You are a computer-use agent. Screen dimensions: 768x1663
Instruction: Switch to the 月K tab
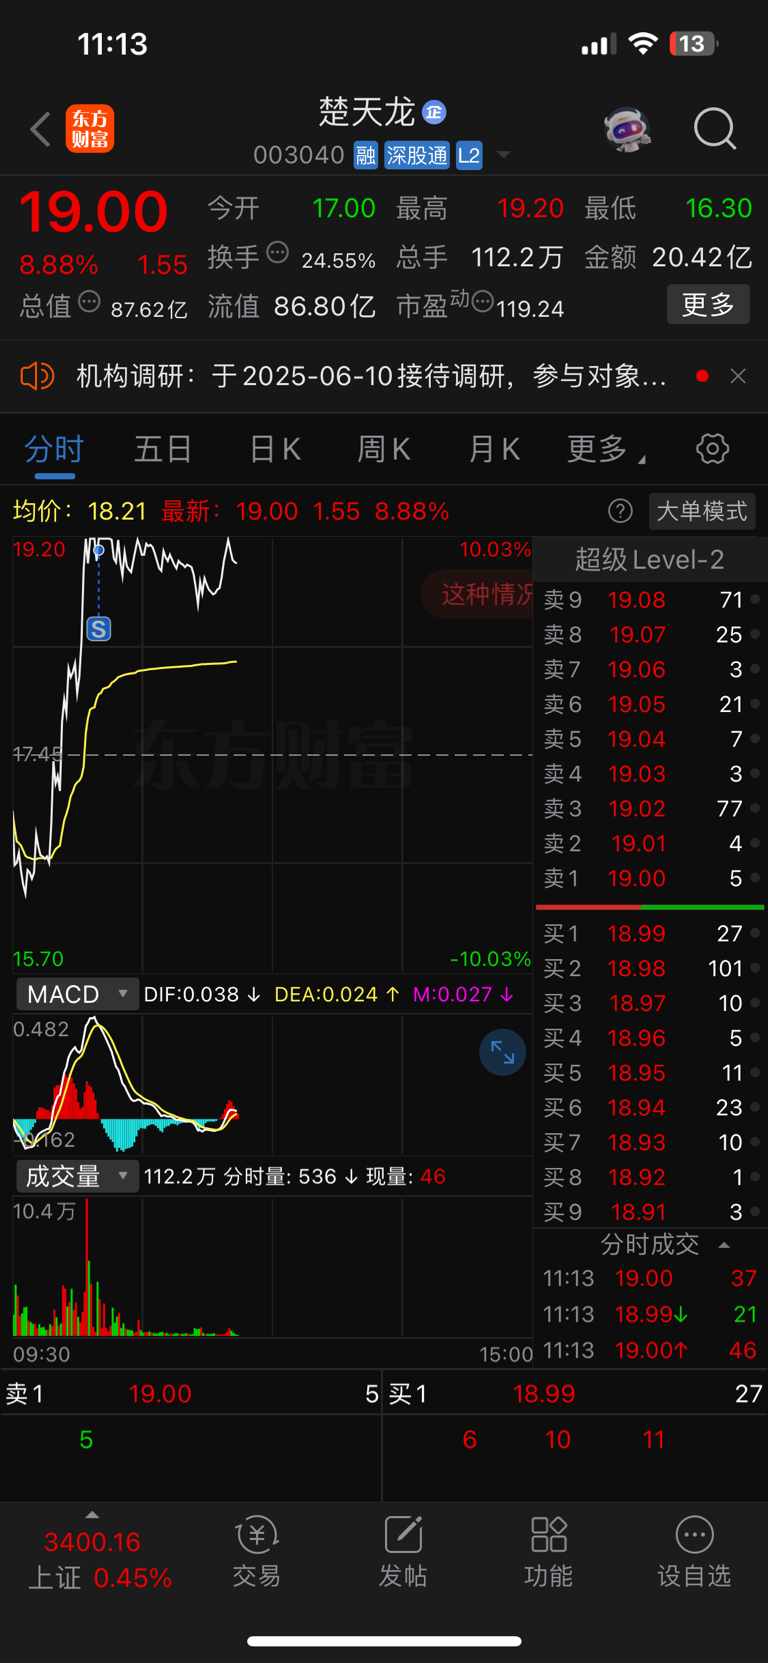click(494, 449)
